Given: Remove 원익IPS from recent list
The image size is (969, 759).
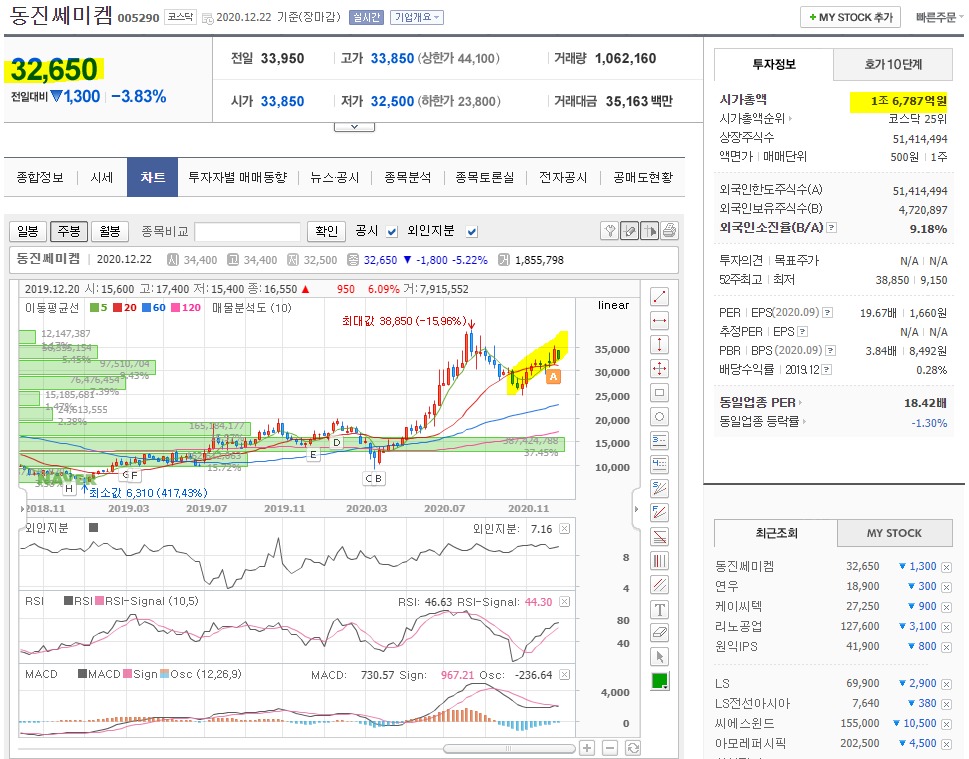Looking at the screenshot, I should (x=946, y=647).
